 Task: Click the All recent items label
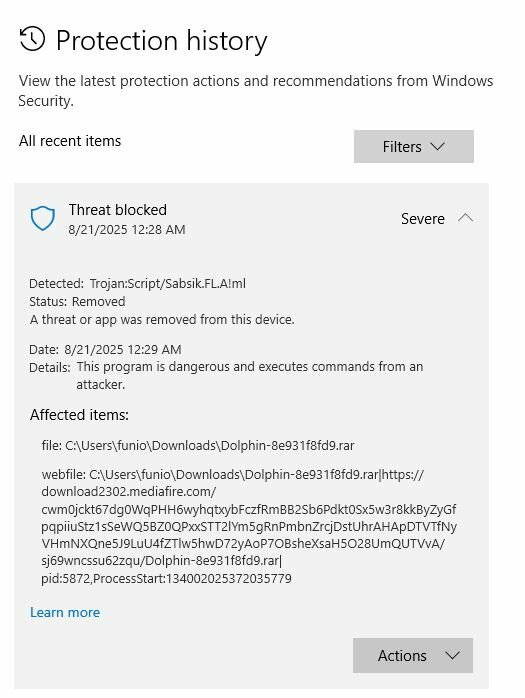[70, 141]
